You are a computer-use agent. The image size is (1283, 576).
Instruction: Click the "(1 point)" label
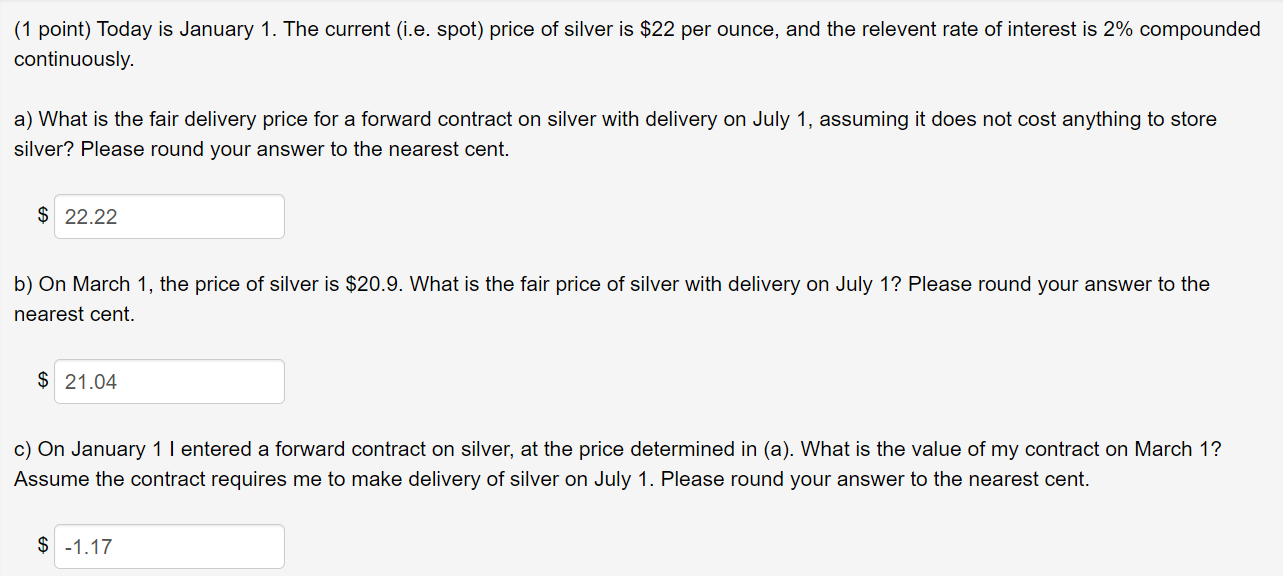click(54, 29)
